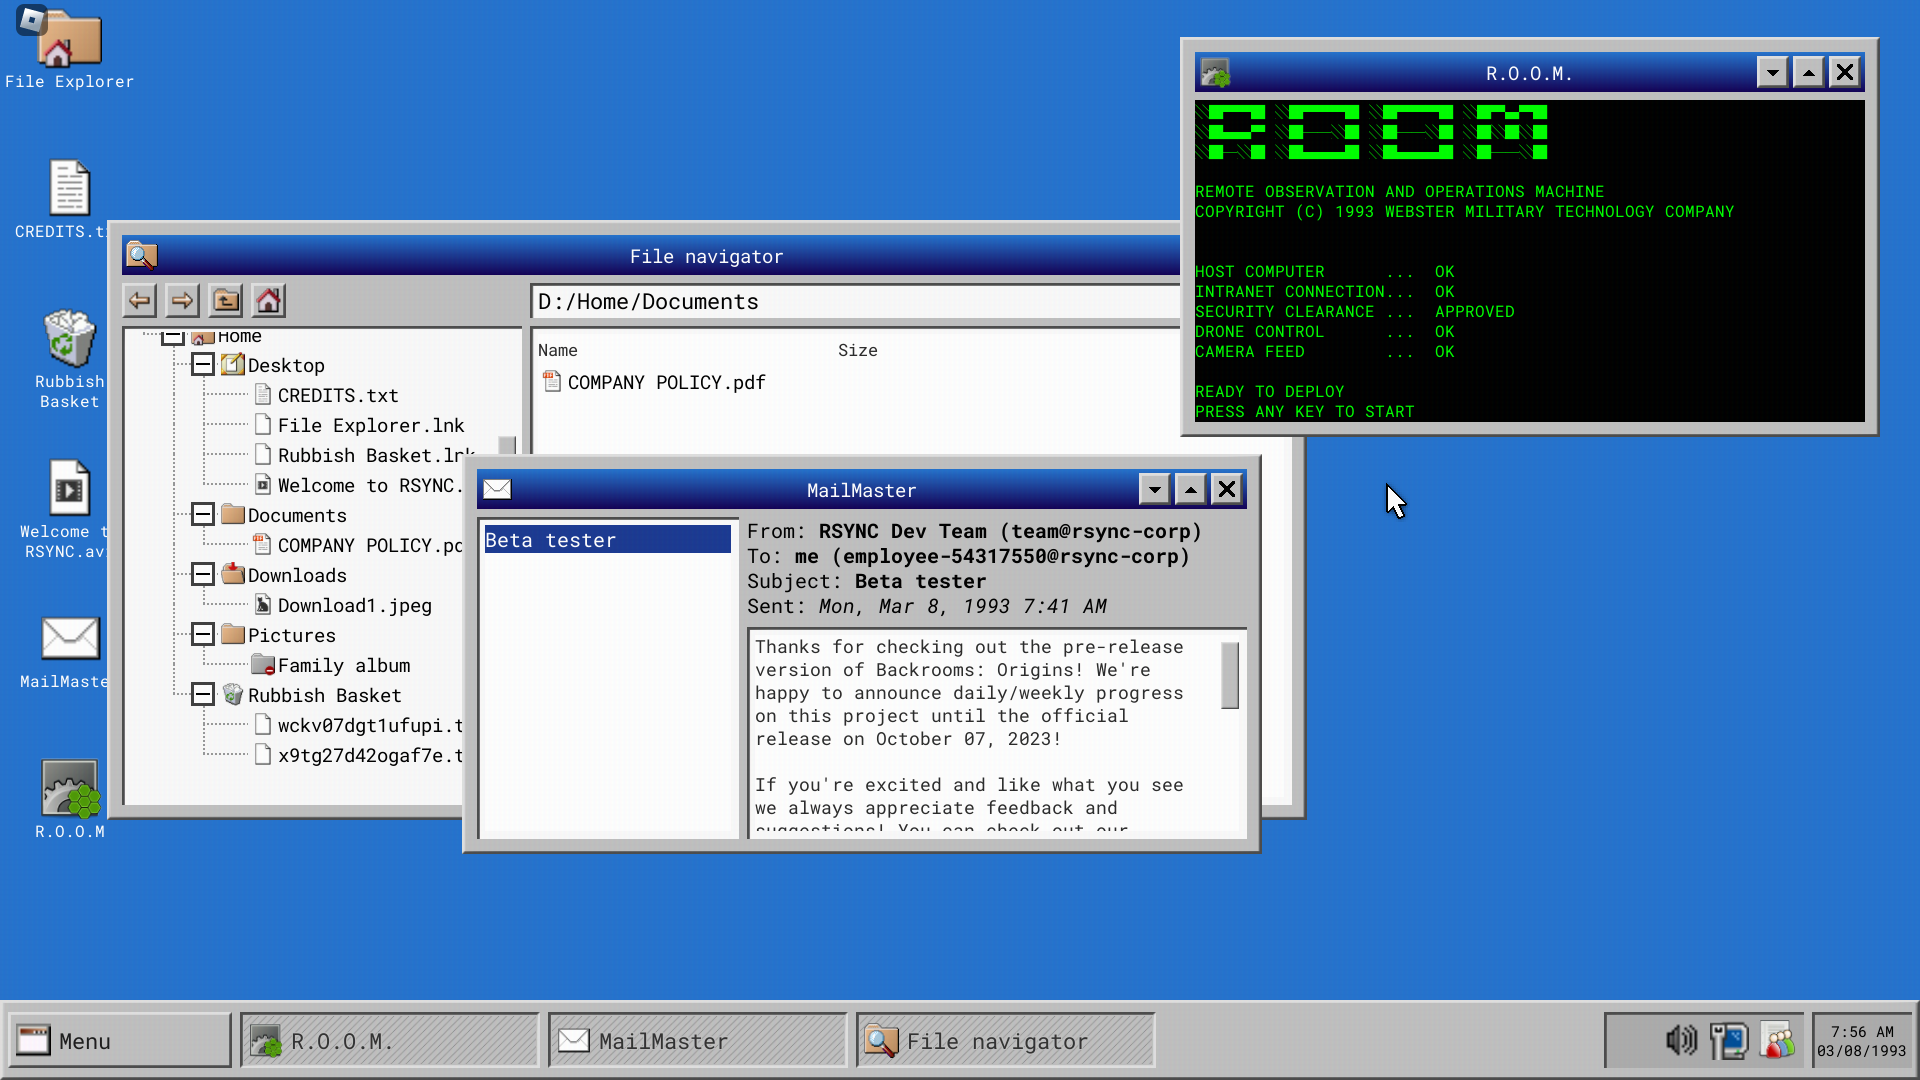Select the Beta tester email
The image size is (1920, 1080).
tap(606, 540)
